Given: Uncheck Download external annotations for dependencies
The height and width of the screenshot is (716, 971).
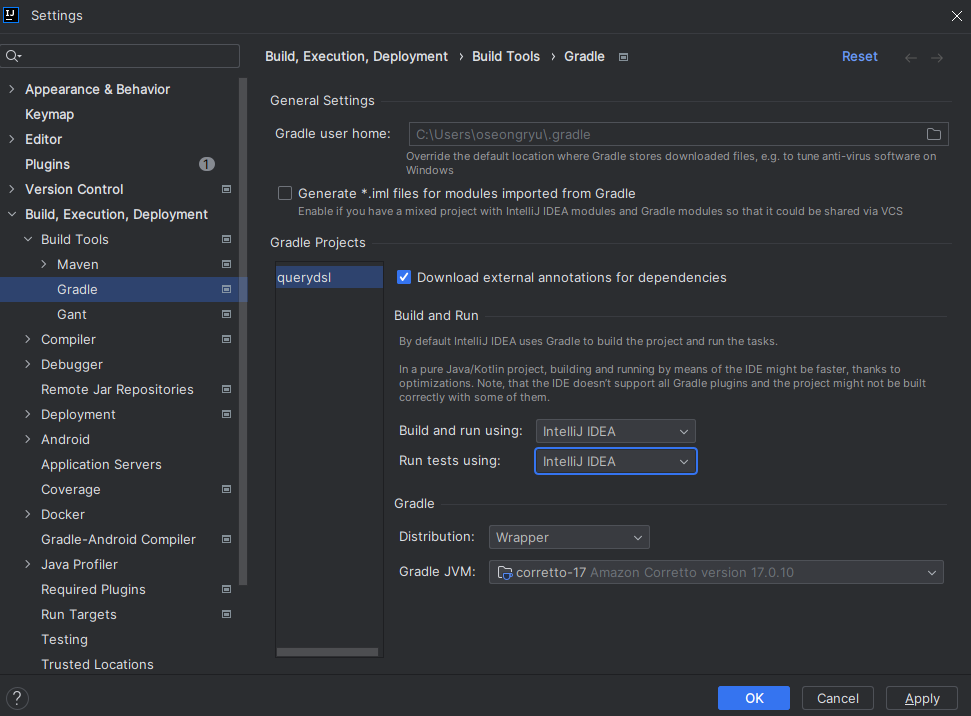Looking at the screenshot, I should click(404, 277).
